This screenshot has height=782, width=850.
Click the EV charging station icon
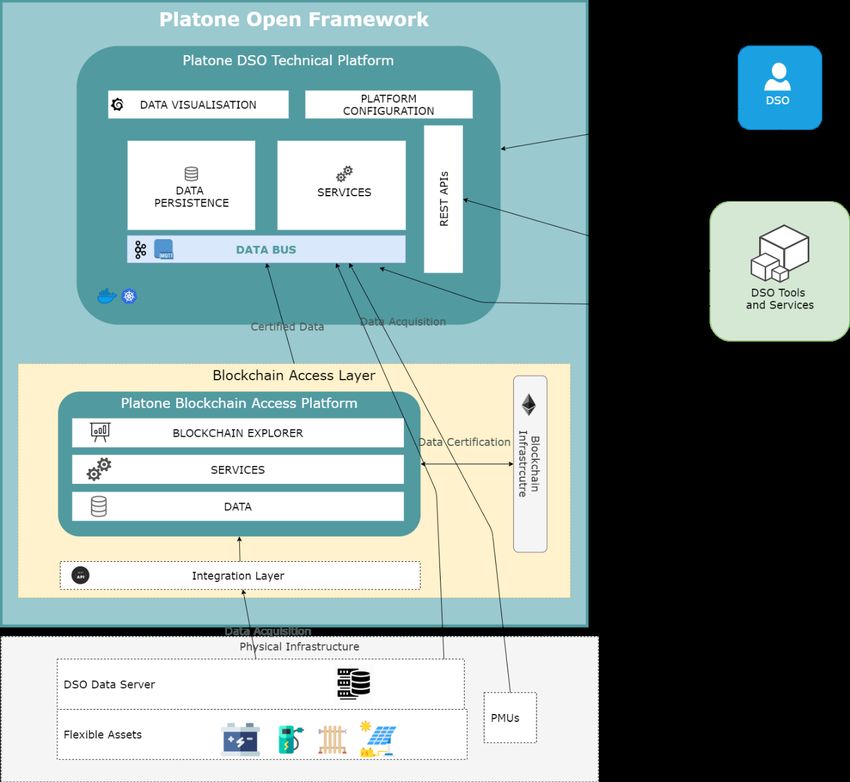click(x=291, y=739)
